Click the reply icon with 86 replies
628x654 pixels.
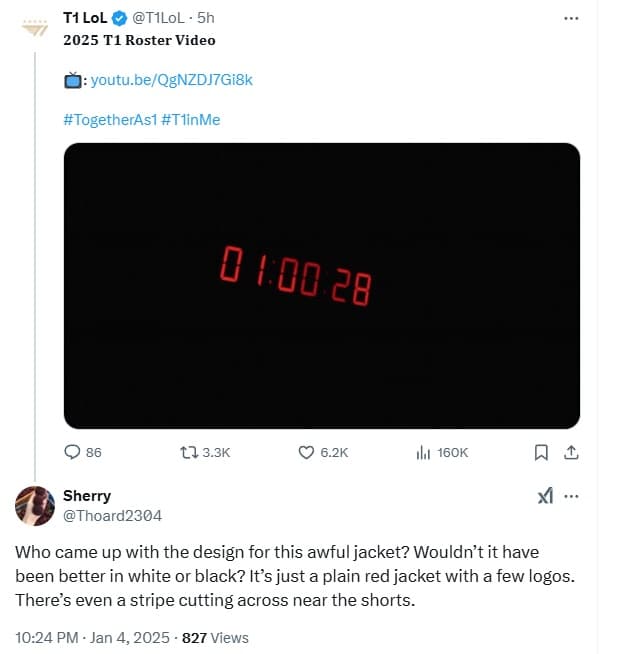point(72,452)
